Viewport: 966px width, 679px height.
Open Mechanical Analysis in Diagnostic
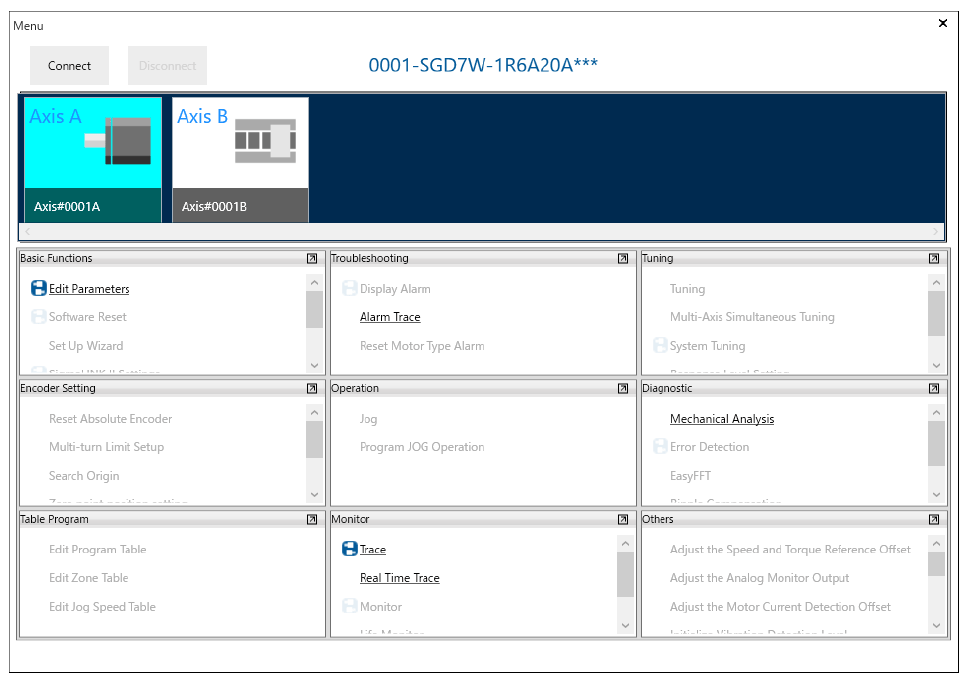coord(721,419)
